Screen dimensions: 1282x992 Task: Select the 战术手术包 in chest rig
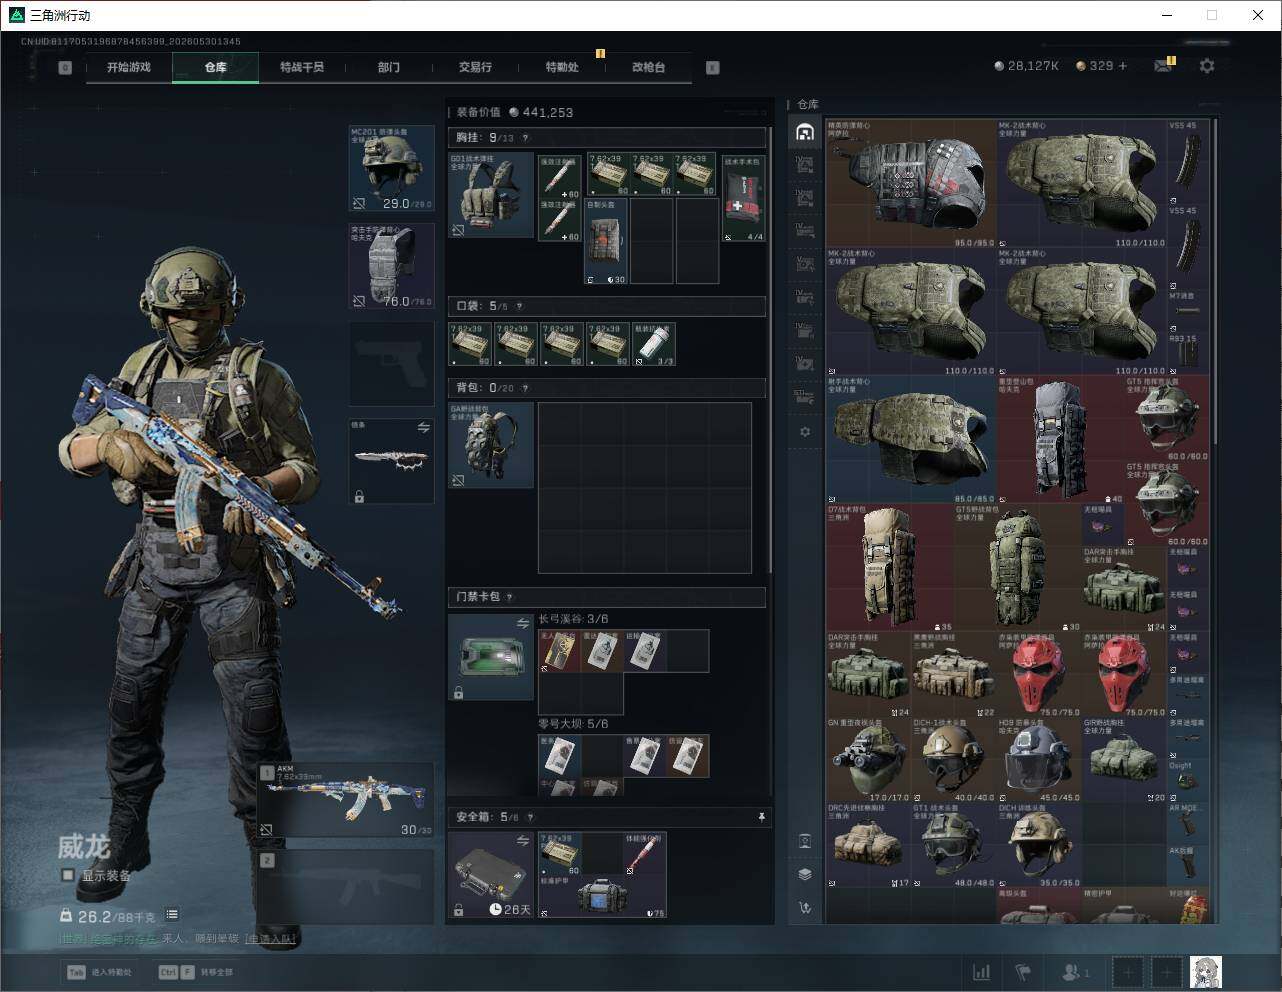click(742, 197)
